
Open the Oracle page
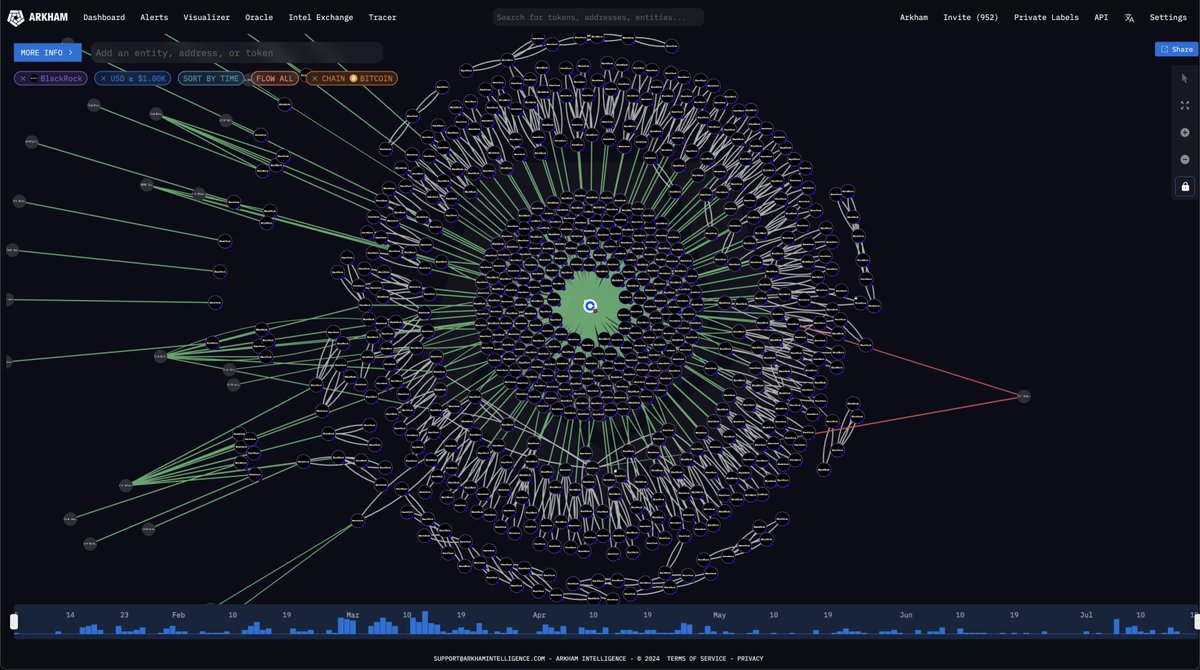pyautogui.click(x=259, y=17)
